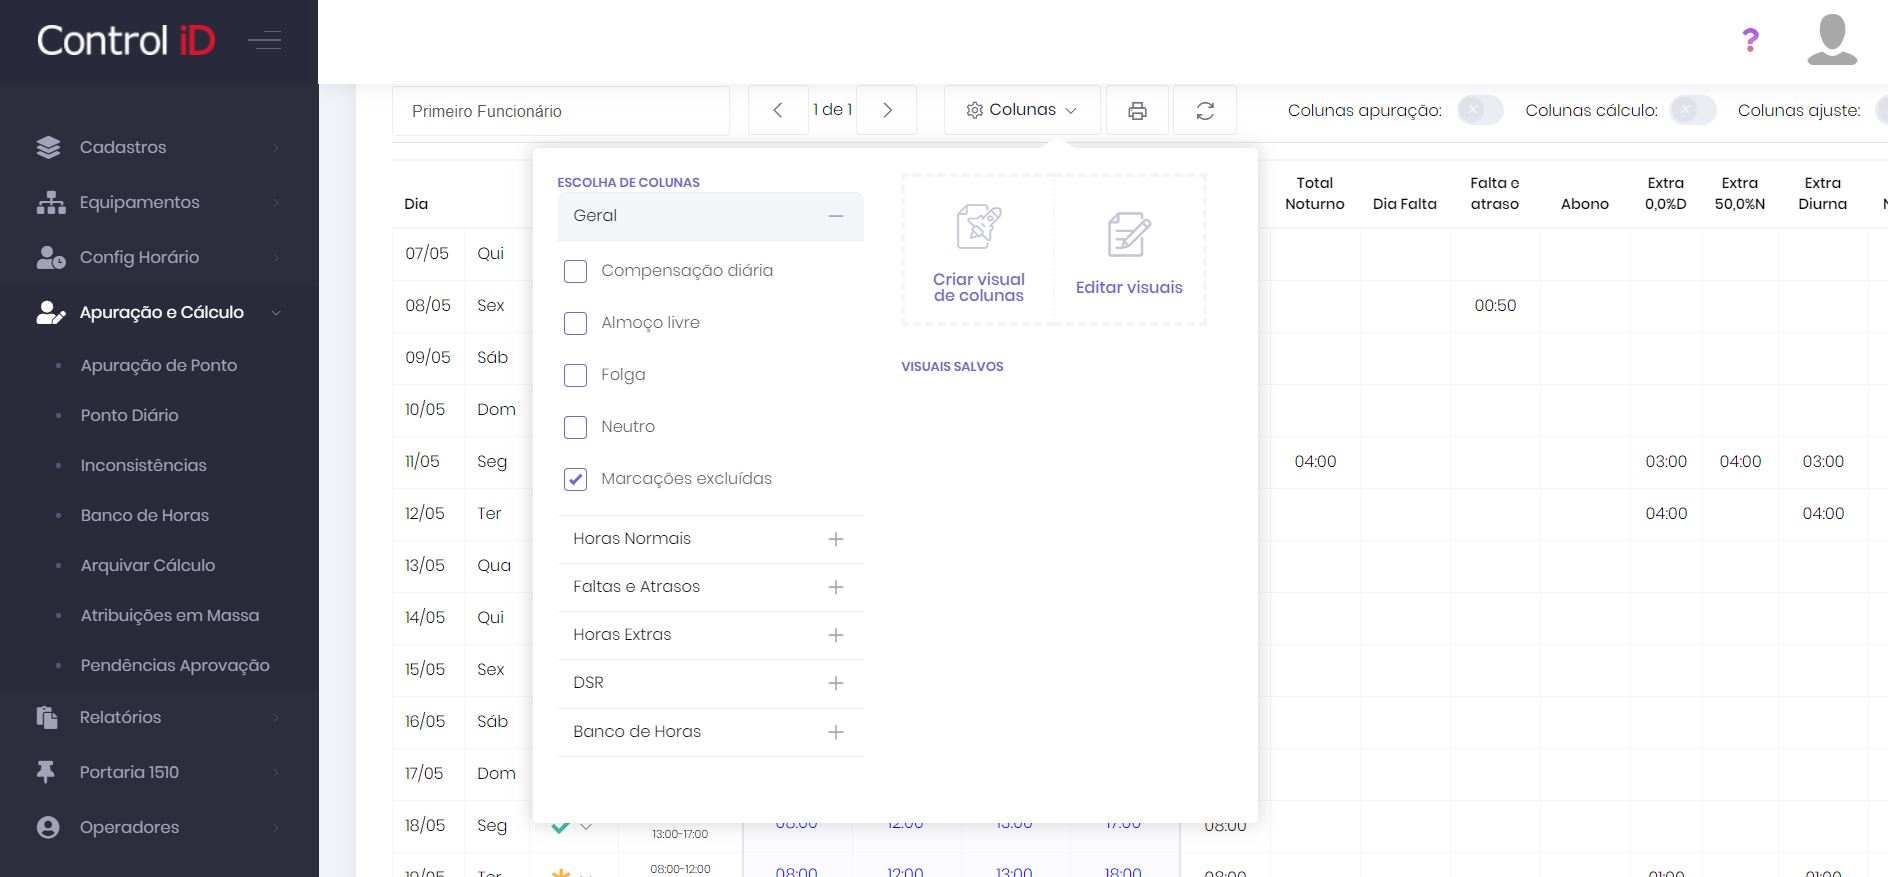Image resolution: width=1888 pixels, height=877 pixels.
Task: Click the refresh icon button
Action: coord(1205,111)
